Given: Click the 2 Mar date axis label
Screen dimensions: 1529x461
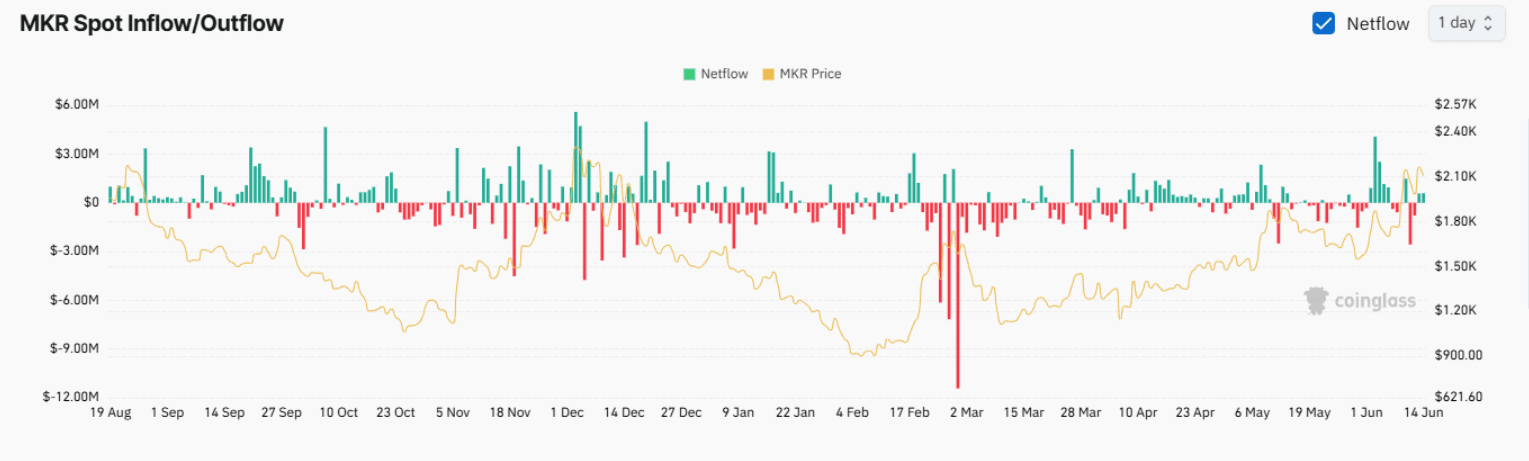Looking at the screenshot, I should (x=966, y=412).
